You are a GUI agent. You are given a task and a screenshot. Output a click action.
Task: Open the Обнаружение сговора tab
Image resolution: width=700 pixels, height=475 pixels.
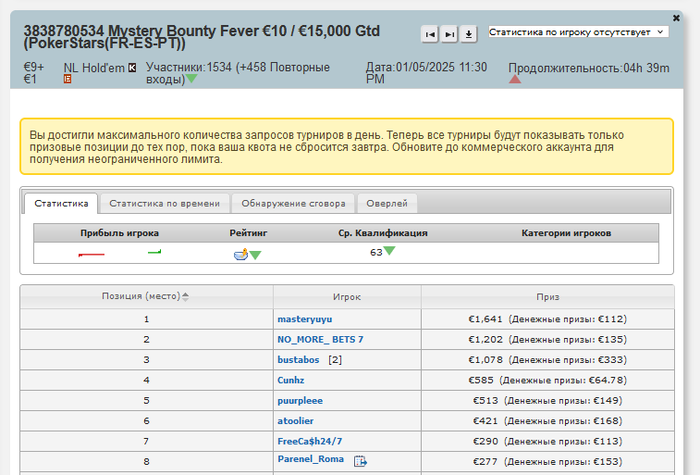(293, 204)
